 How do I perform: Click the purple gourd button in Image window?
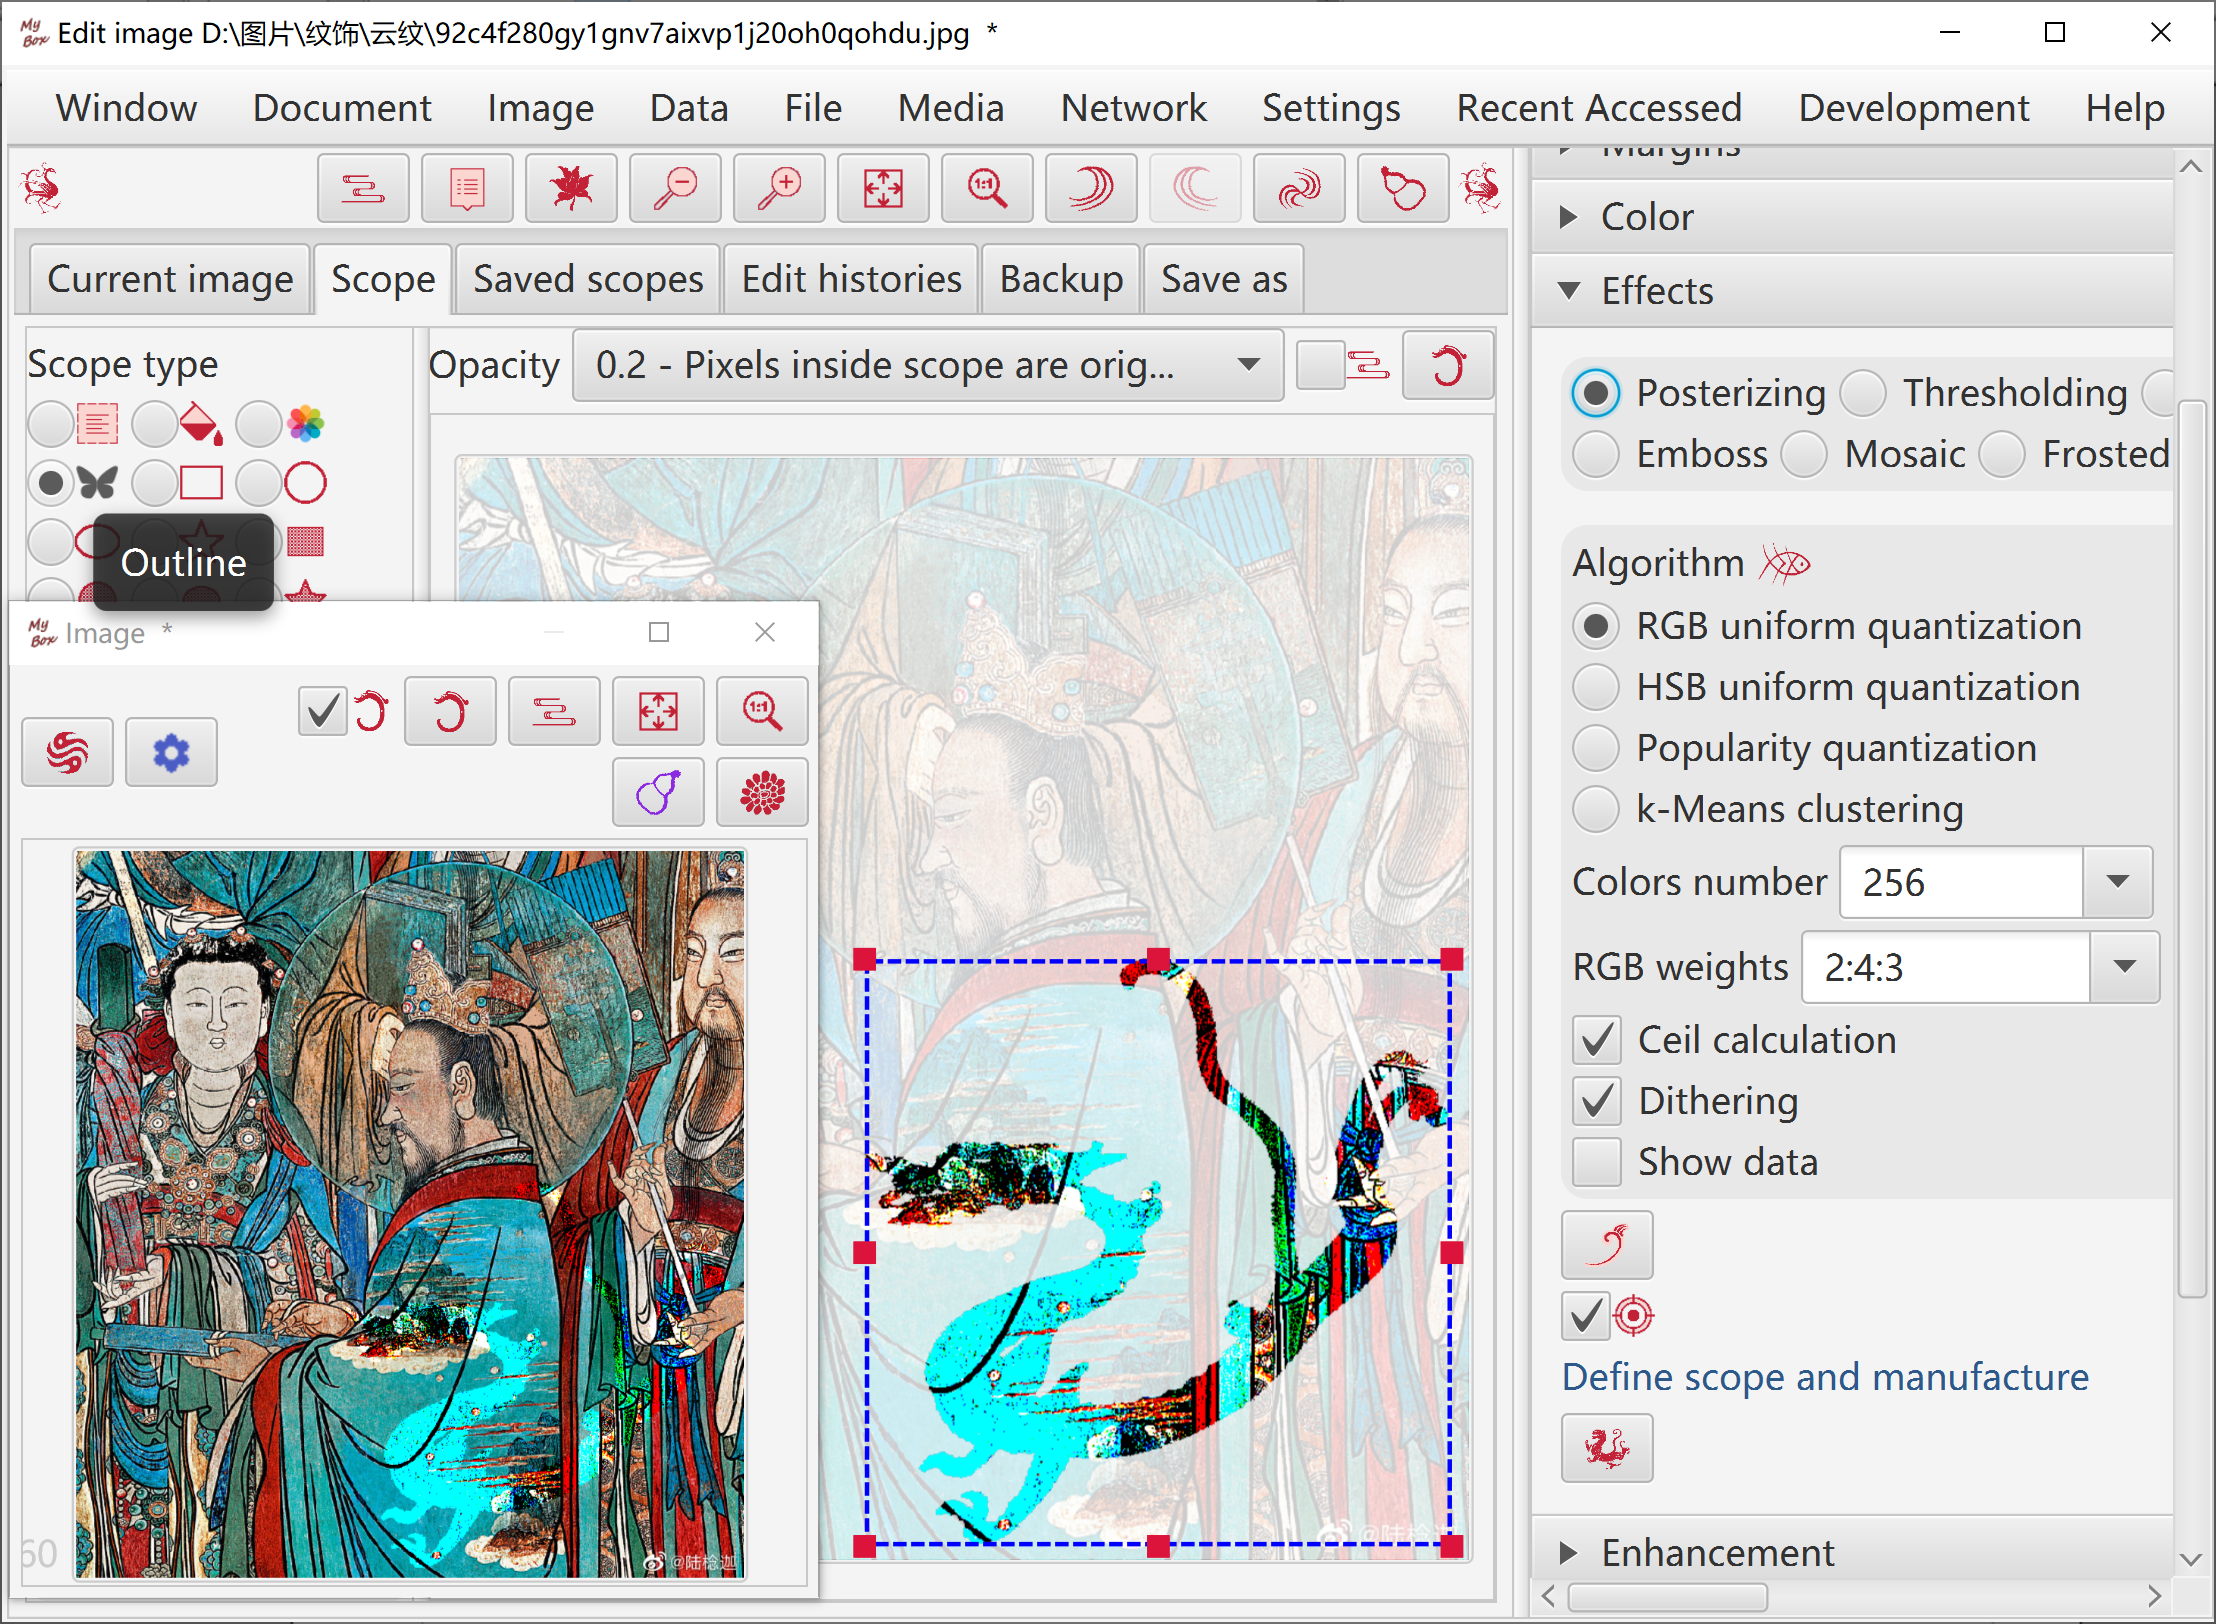(658, 792)
